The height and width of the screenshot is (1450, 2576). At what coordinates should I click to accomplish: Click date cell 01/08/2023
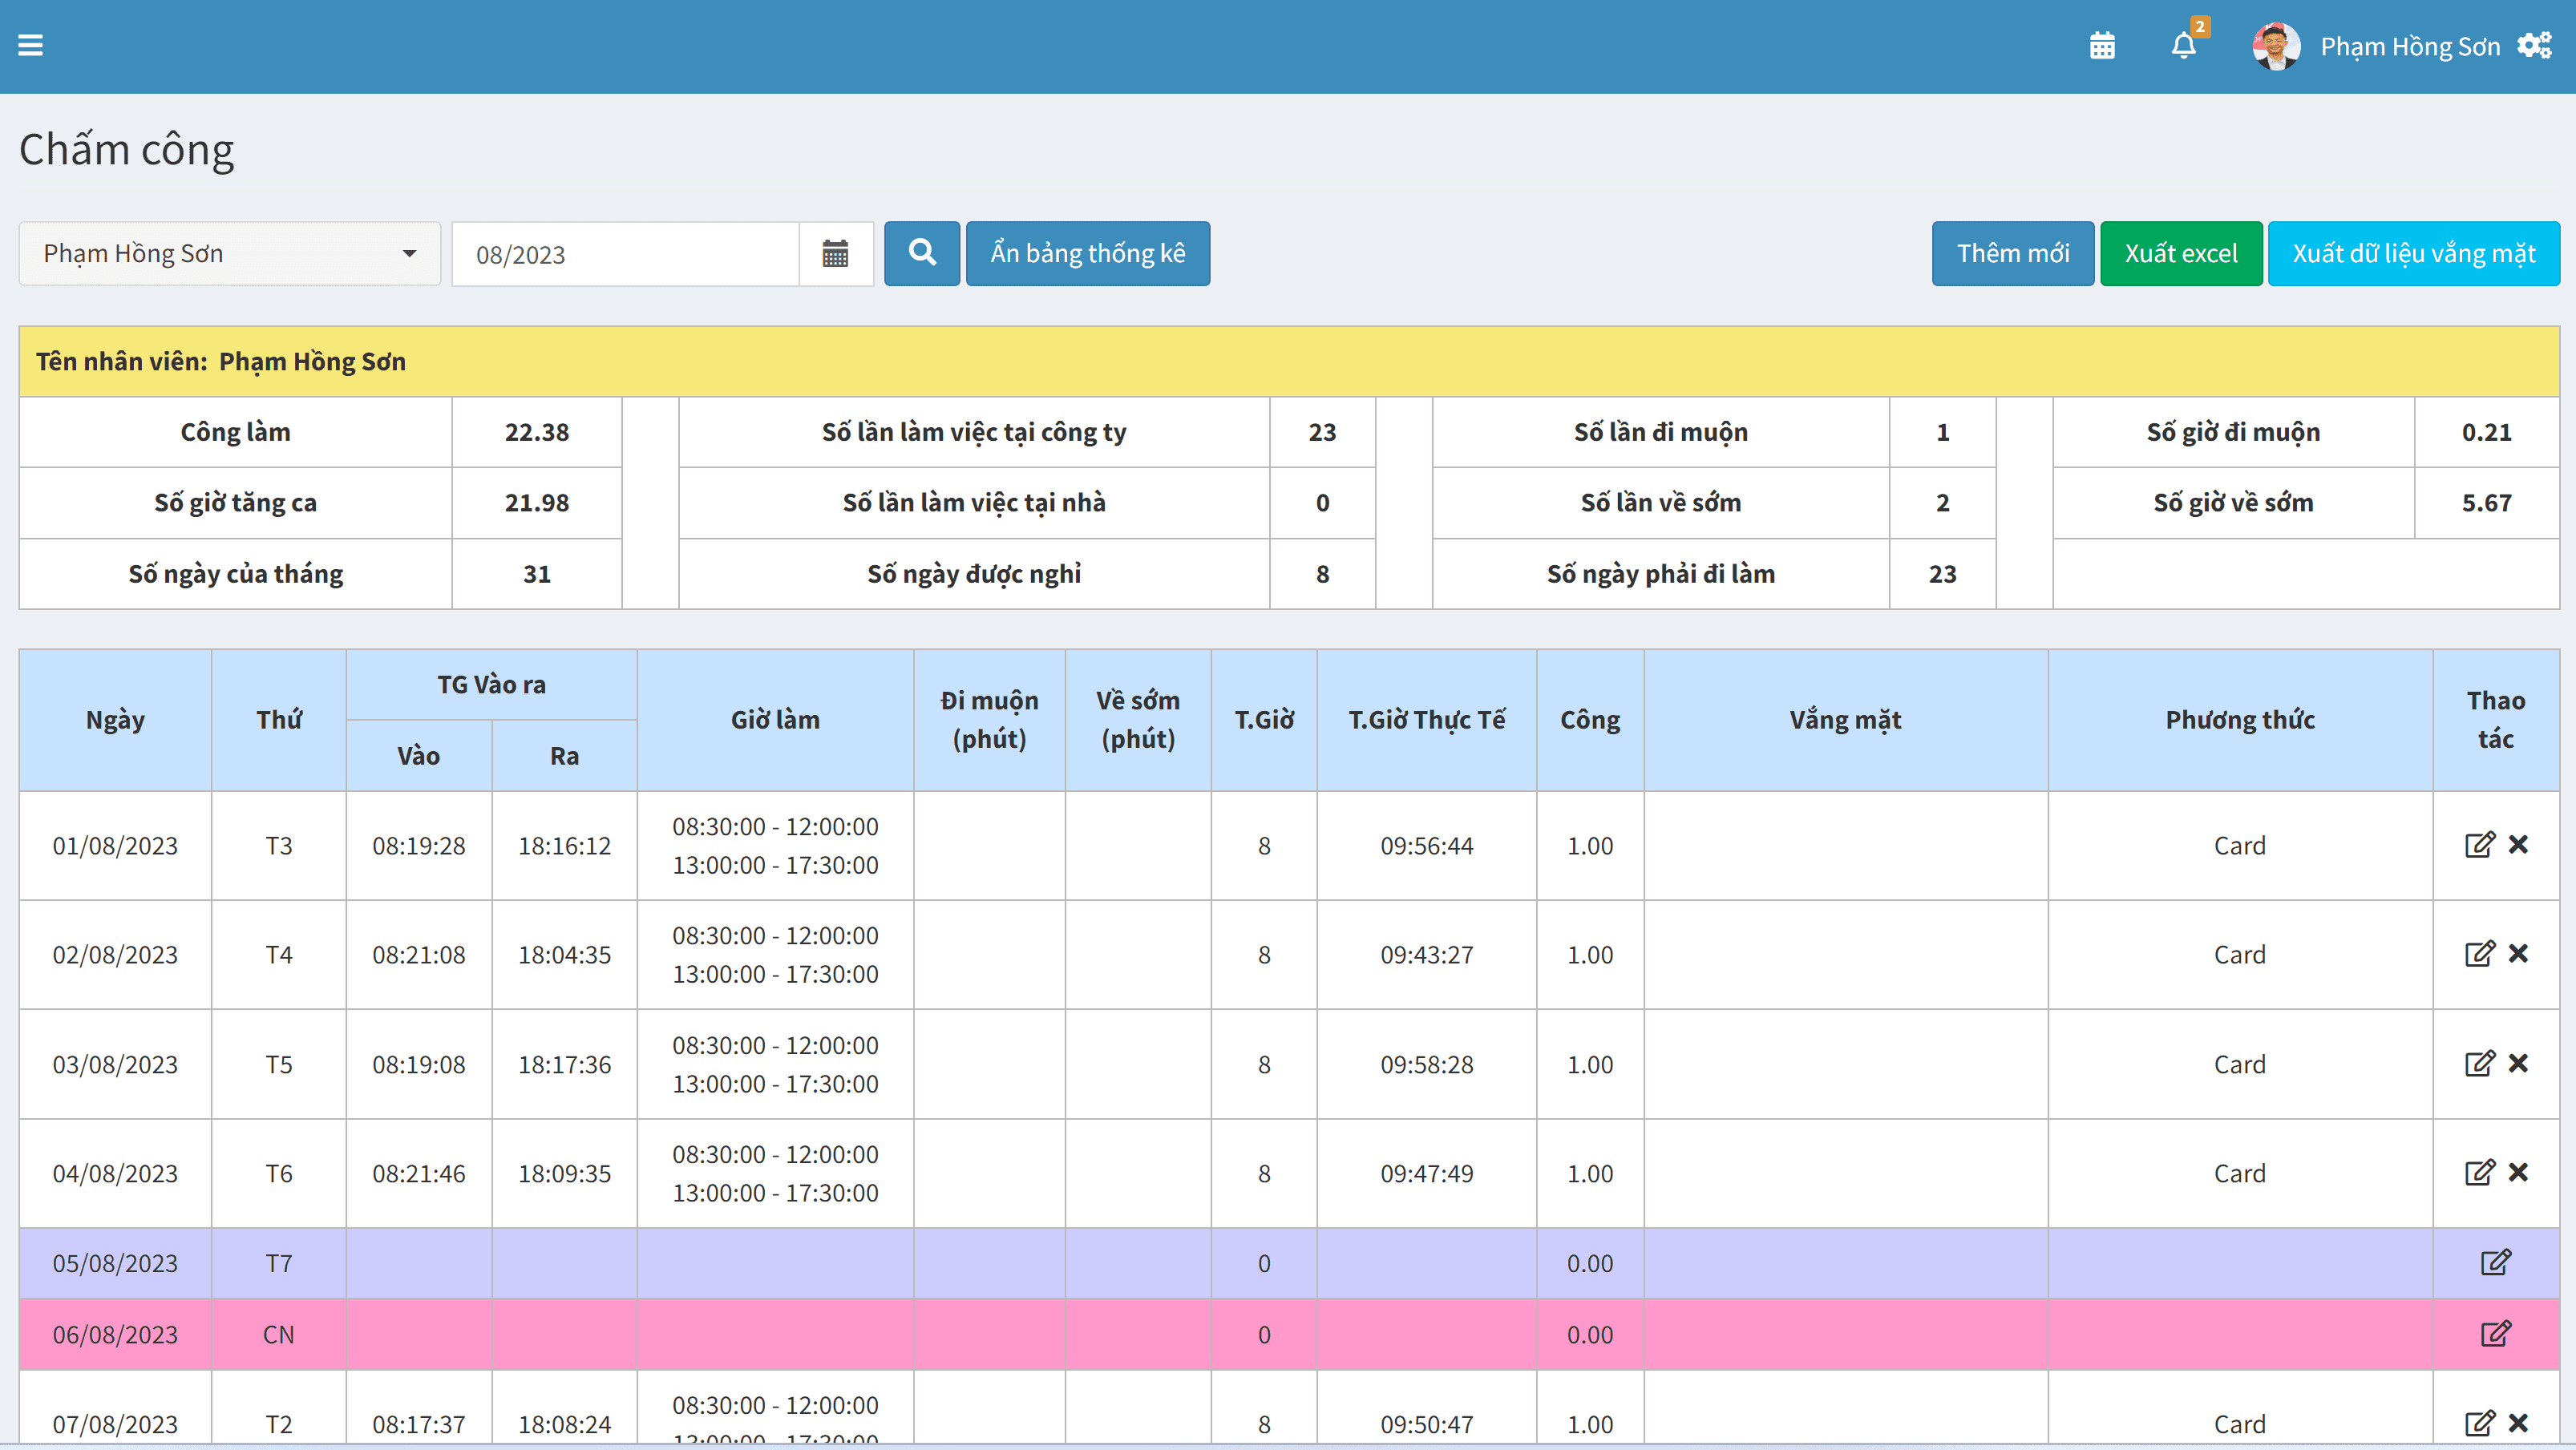[115, 846]
